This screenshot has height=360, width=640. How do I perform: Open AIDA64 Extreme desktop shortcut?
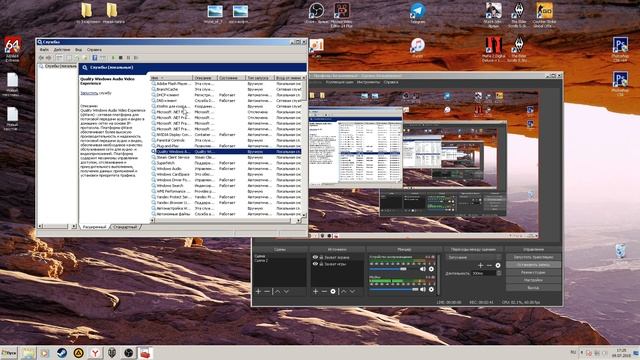coord(12,49)
